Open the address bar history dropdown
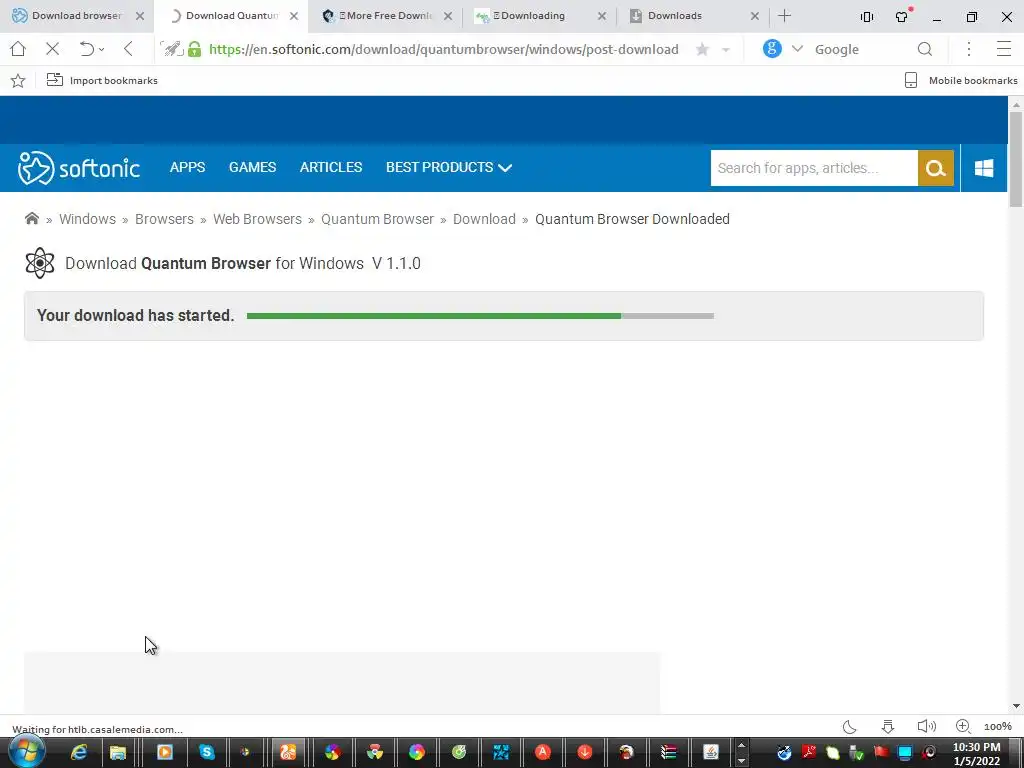 pyautogui.click(x=726, y=50)
